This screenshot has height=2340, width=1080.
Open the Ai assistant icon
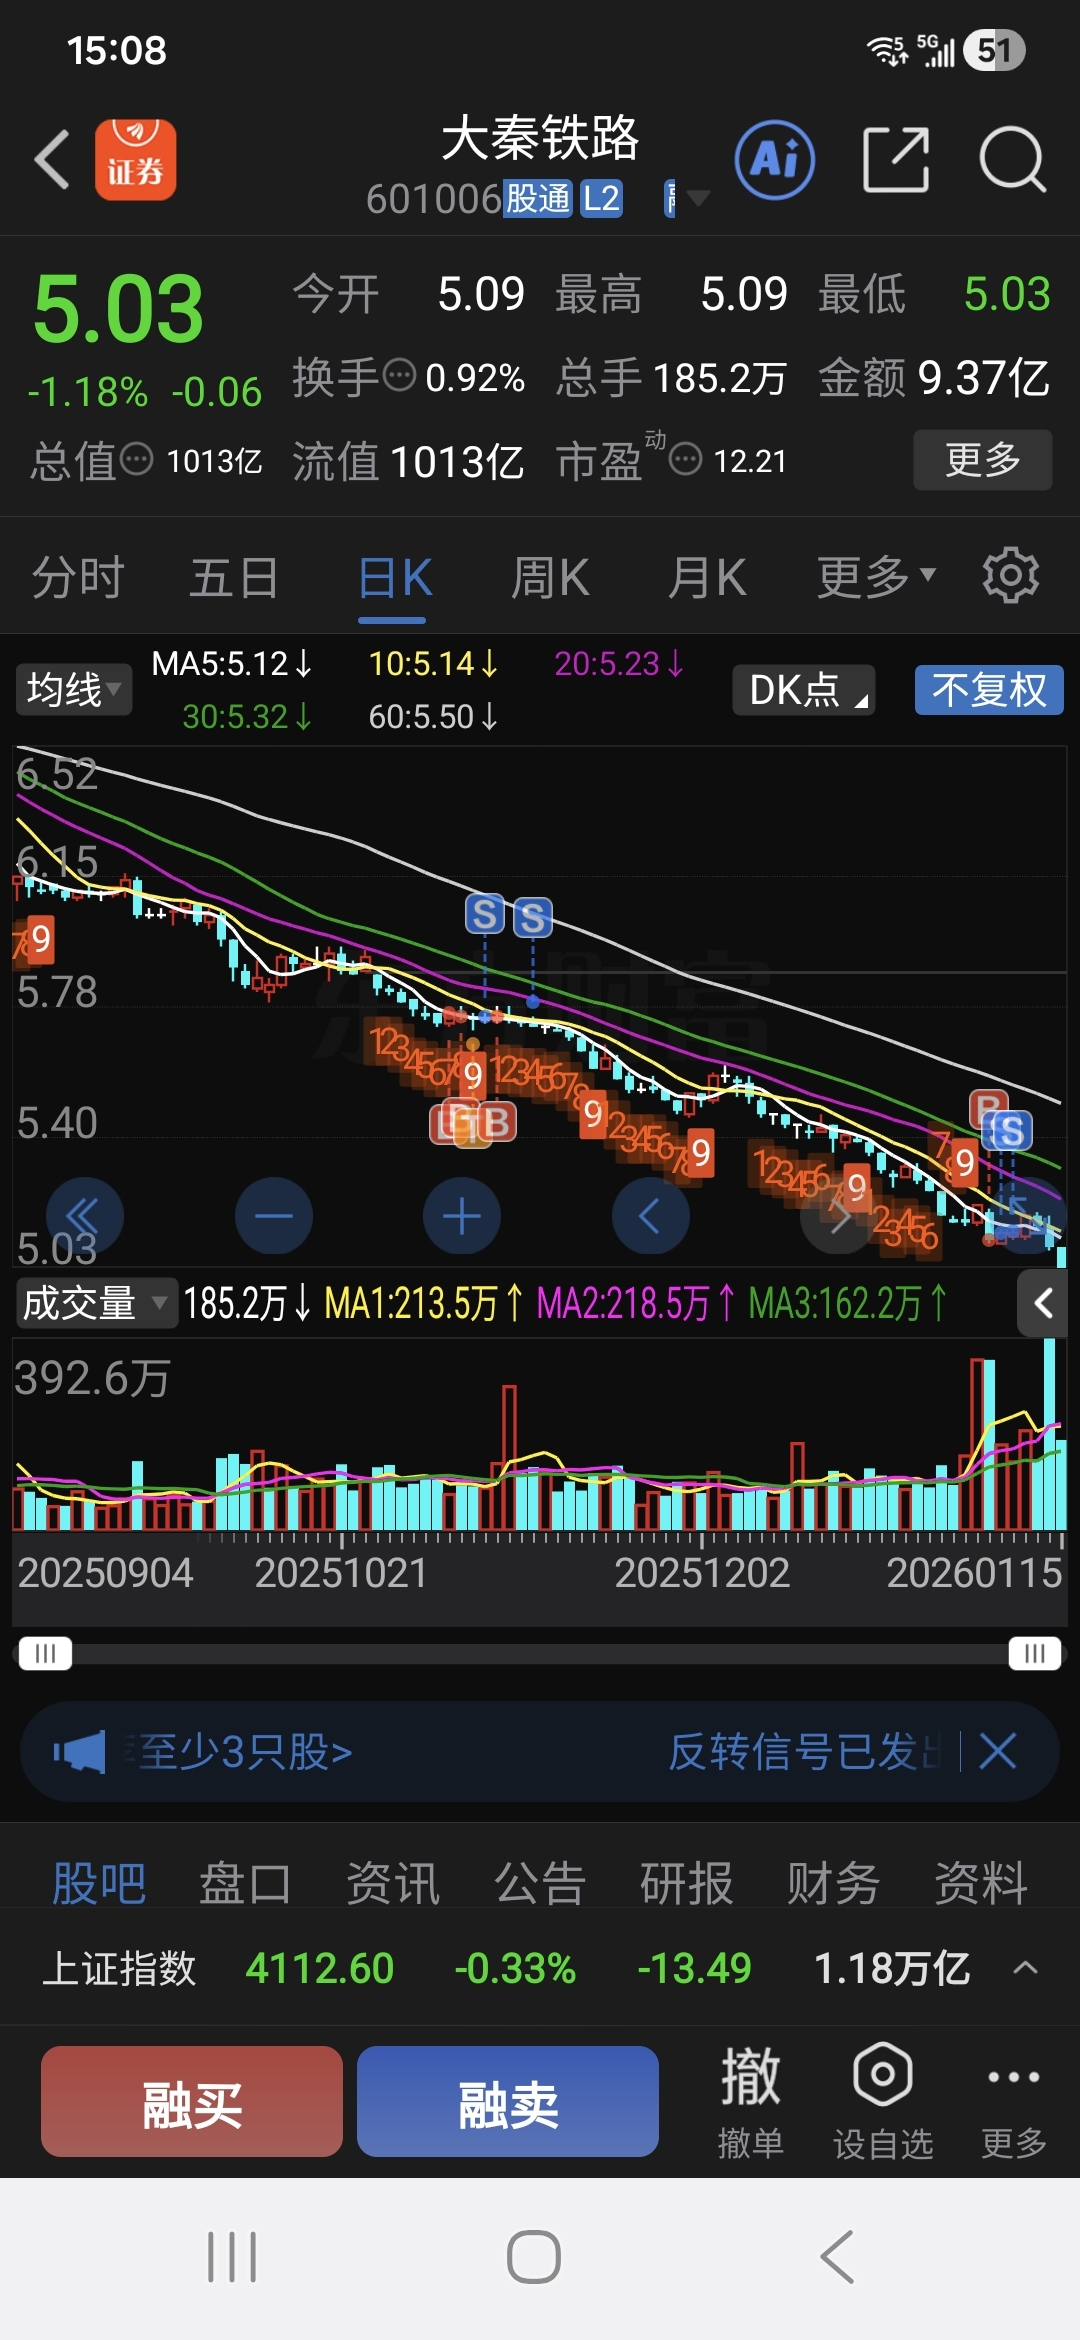(775, 160)
